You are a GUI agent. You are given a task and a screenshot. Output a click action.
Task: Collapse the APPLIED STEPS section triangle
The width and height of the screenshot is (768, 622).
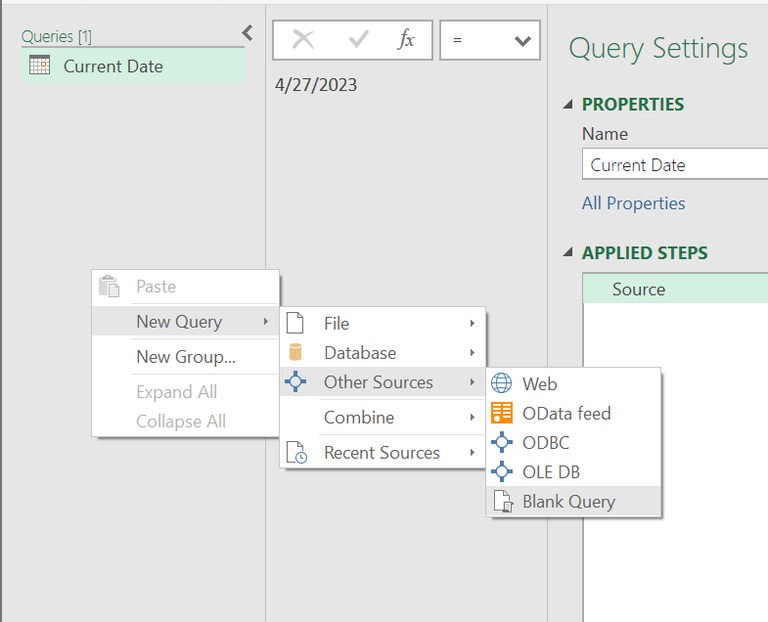pos(569,253)
